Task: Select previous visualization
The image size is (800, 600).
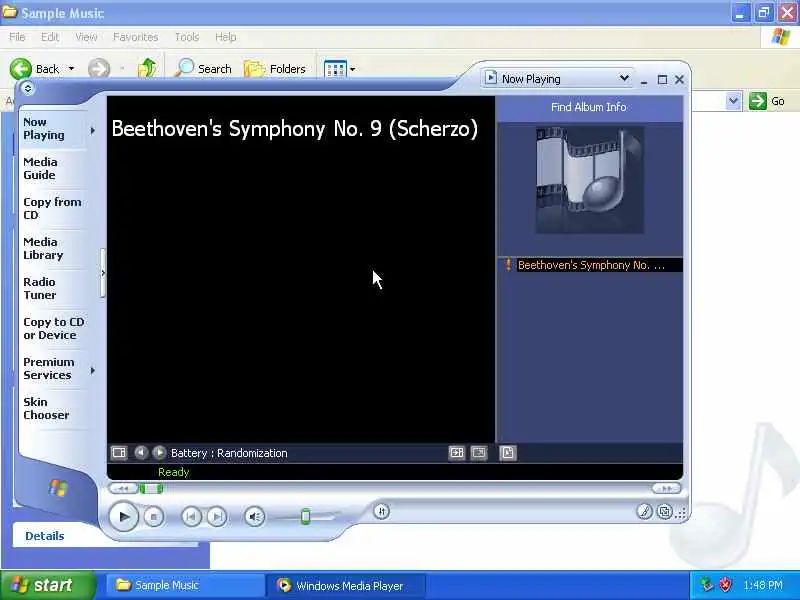Action: tap(141, 453)
